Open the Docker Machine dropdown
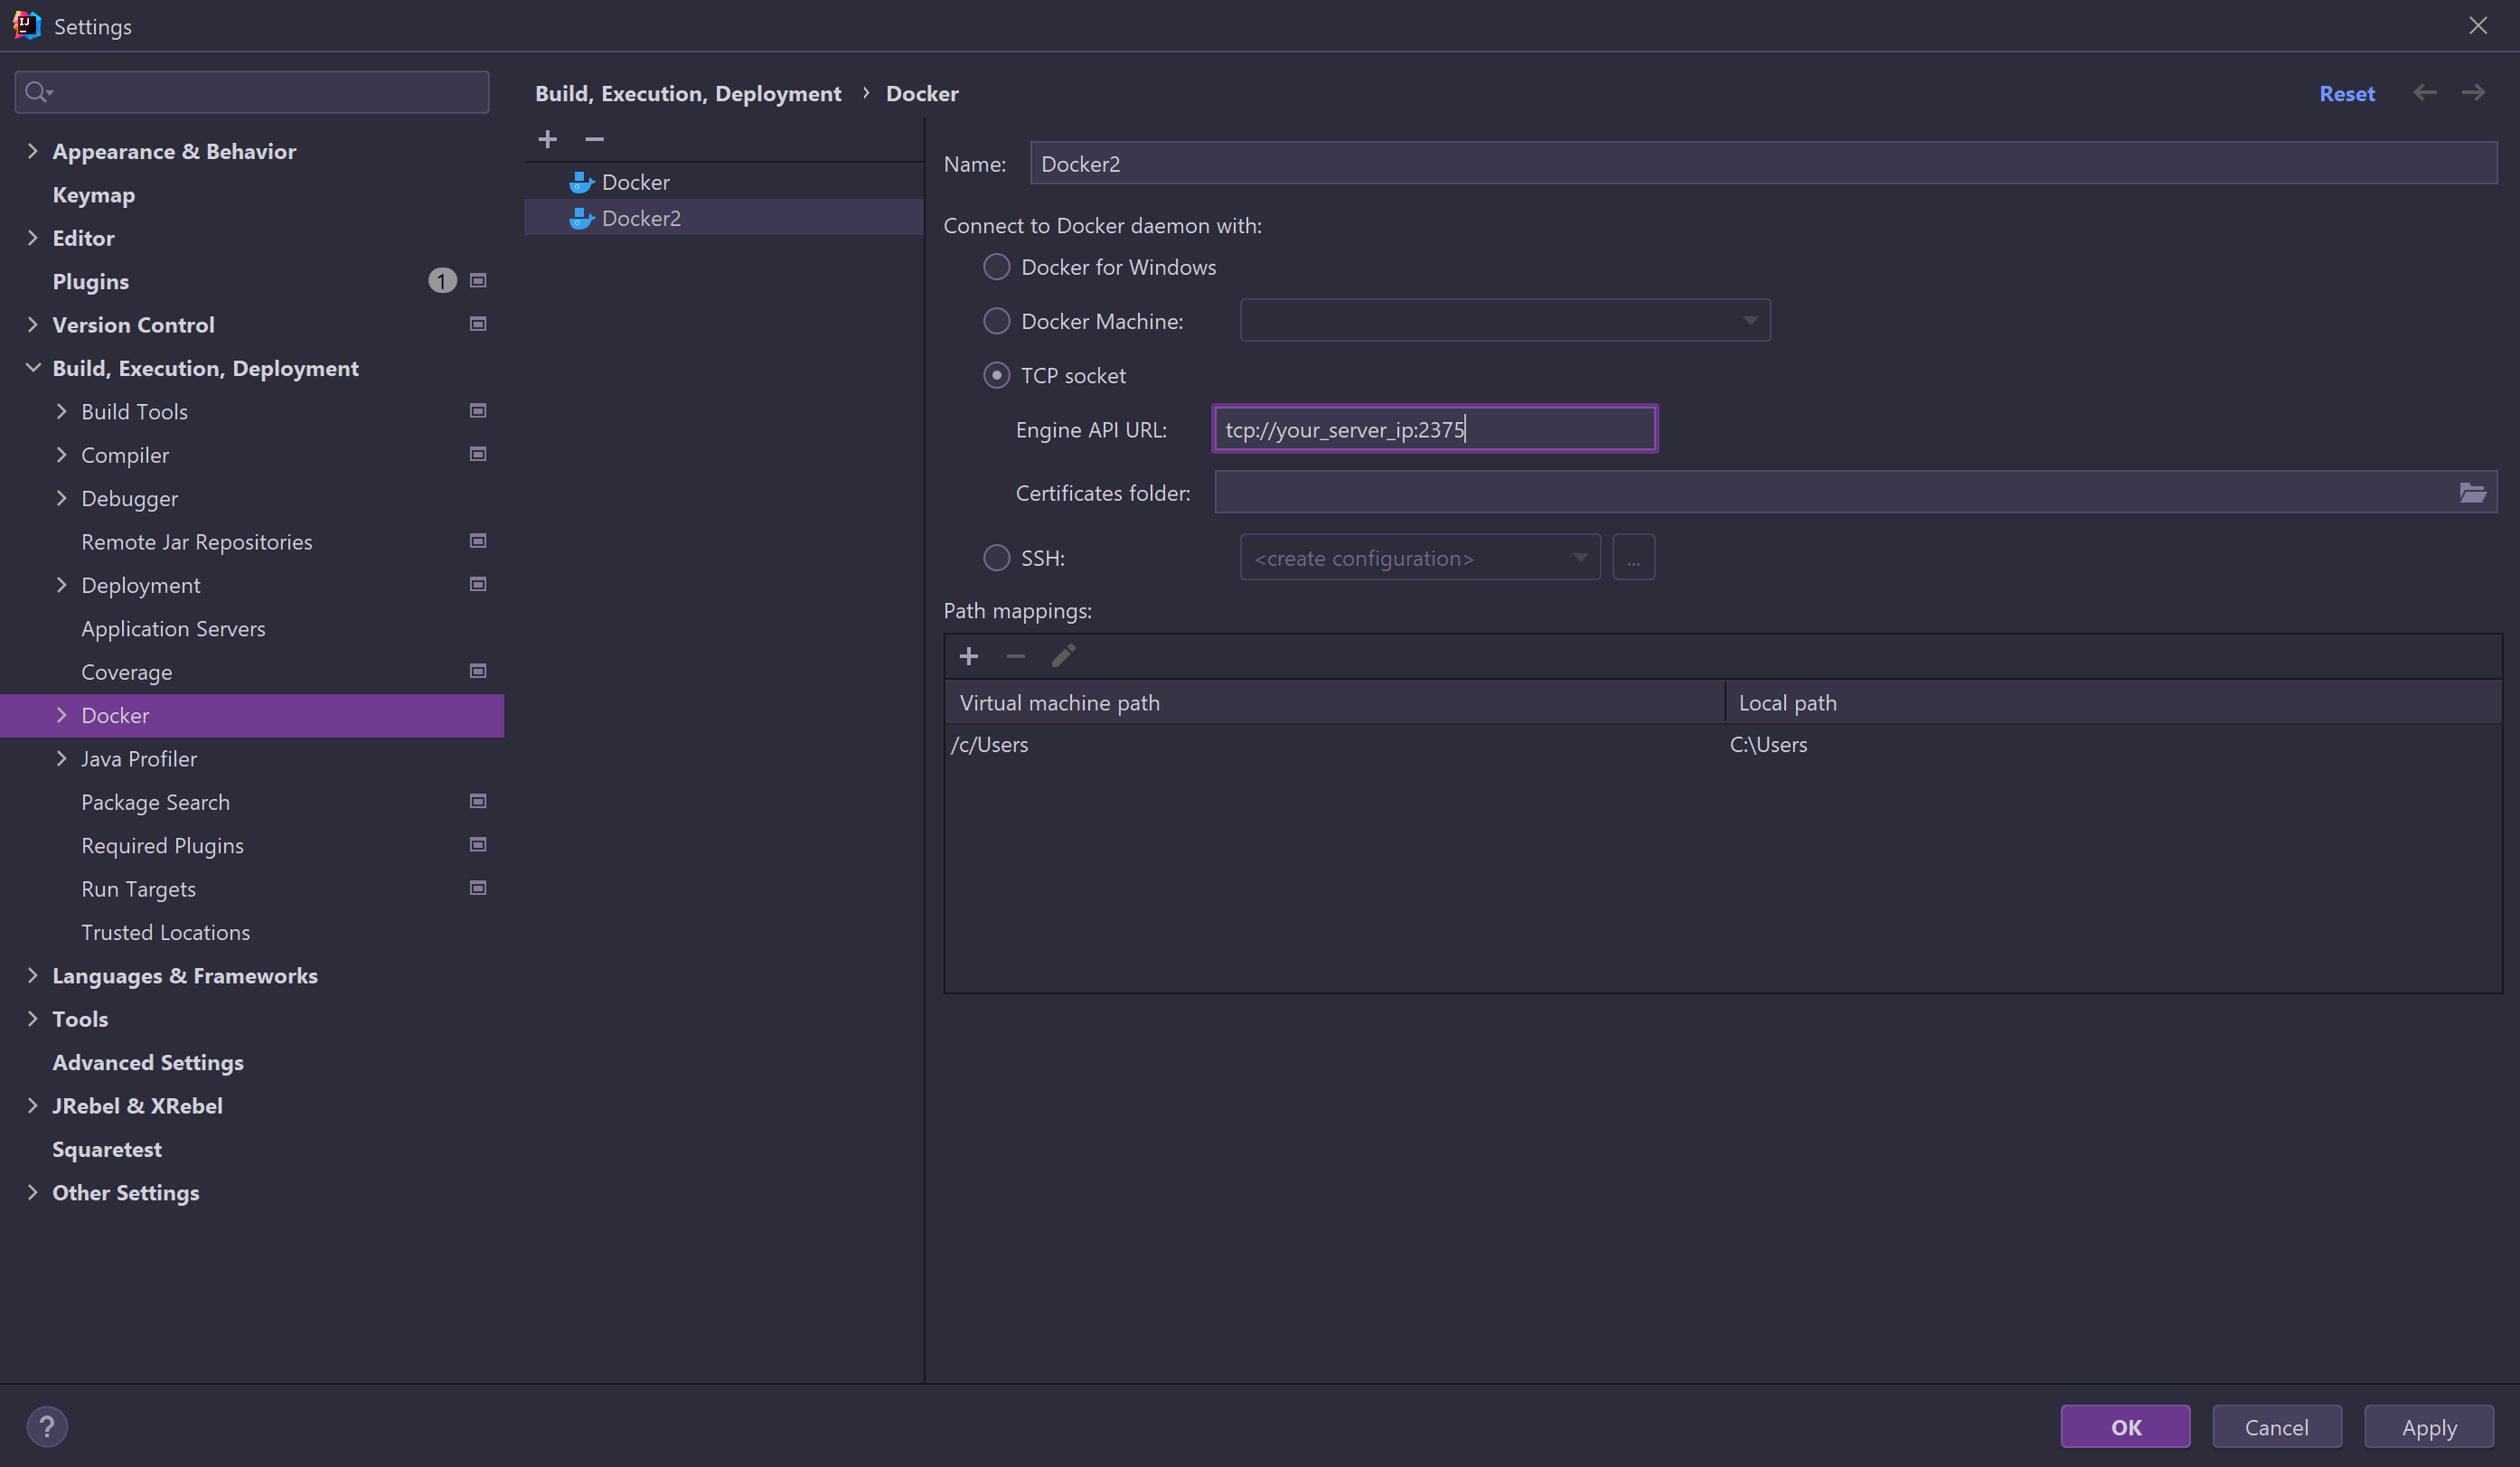Image resolution: width=2520 pixels, height=1467 pixels. click(x=1505, y=320)
